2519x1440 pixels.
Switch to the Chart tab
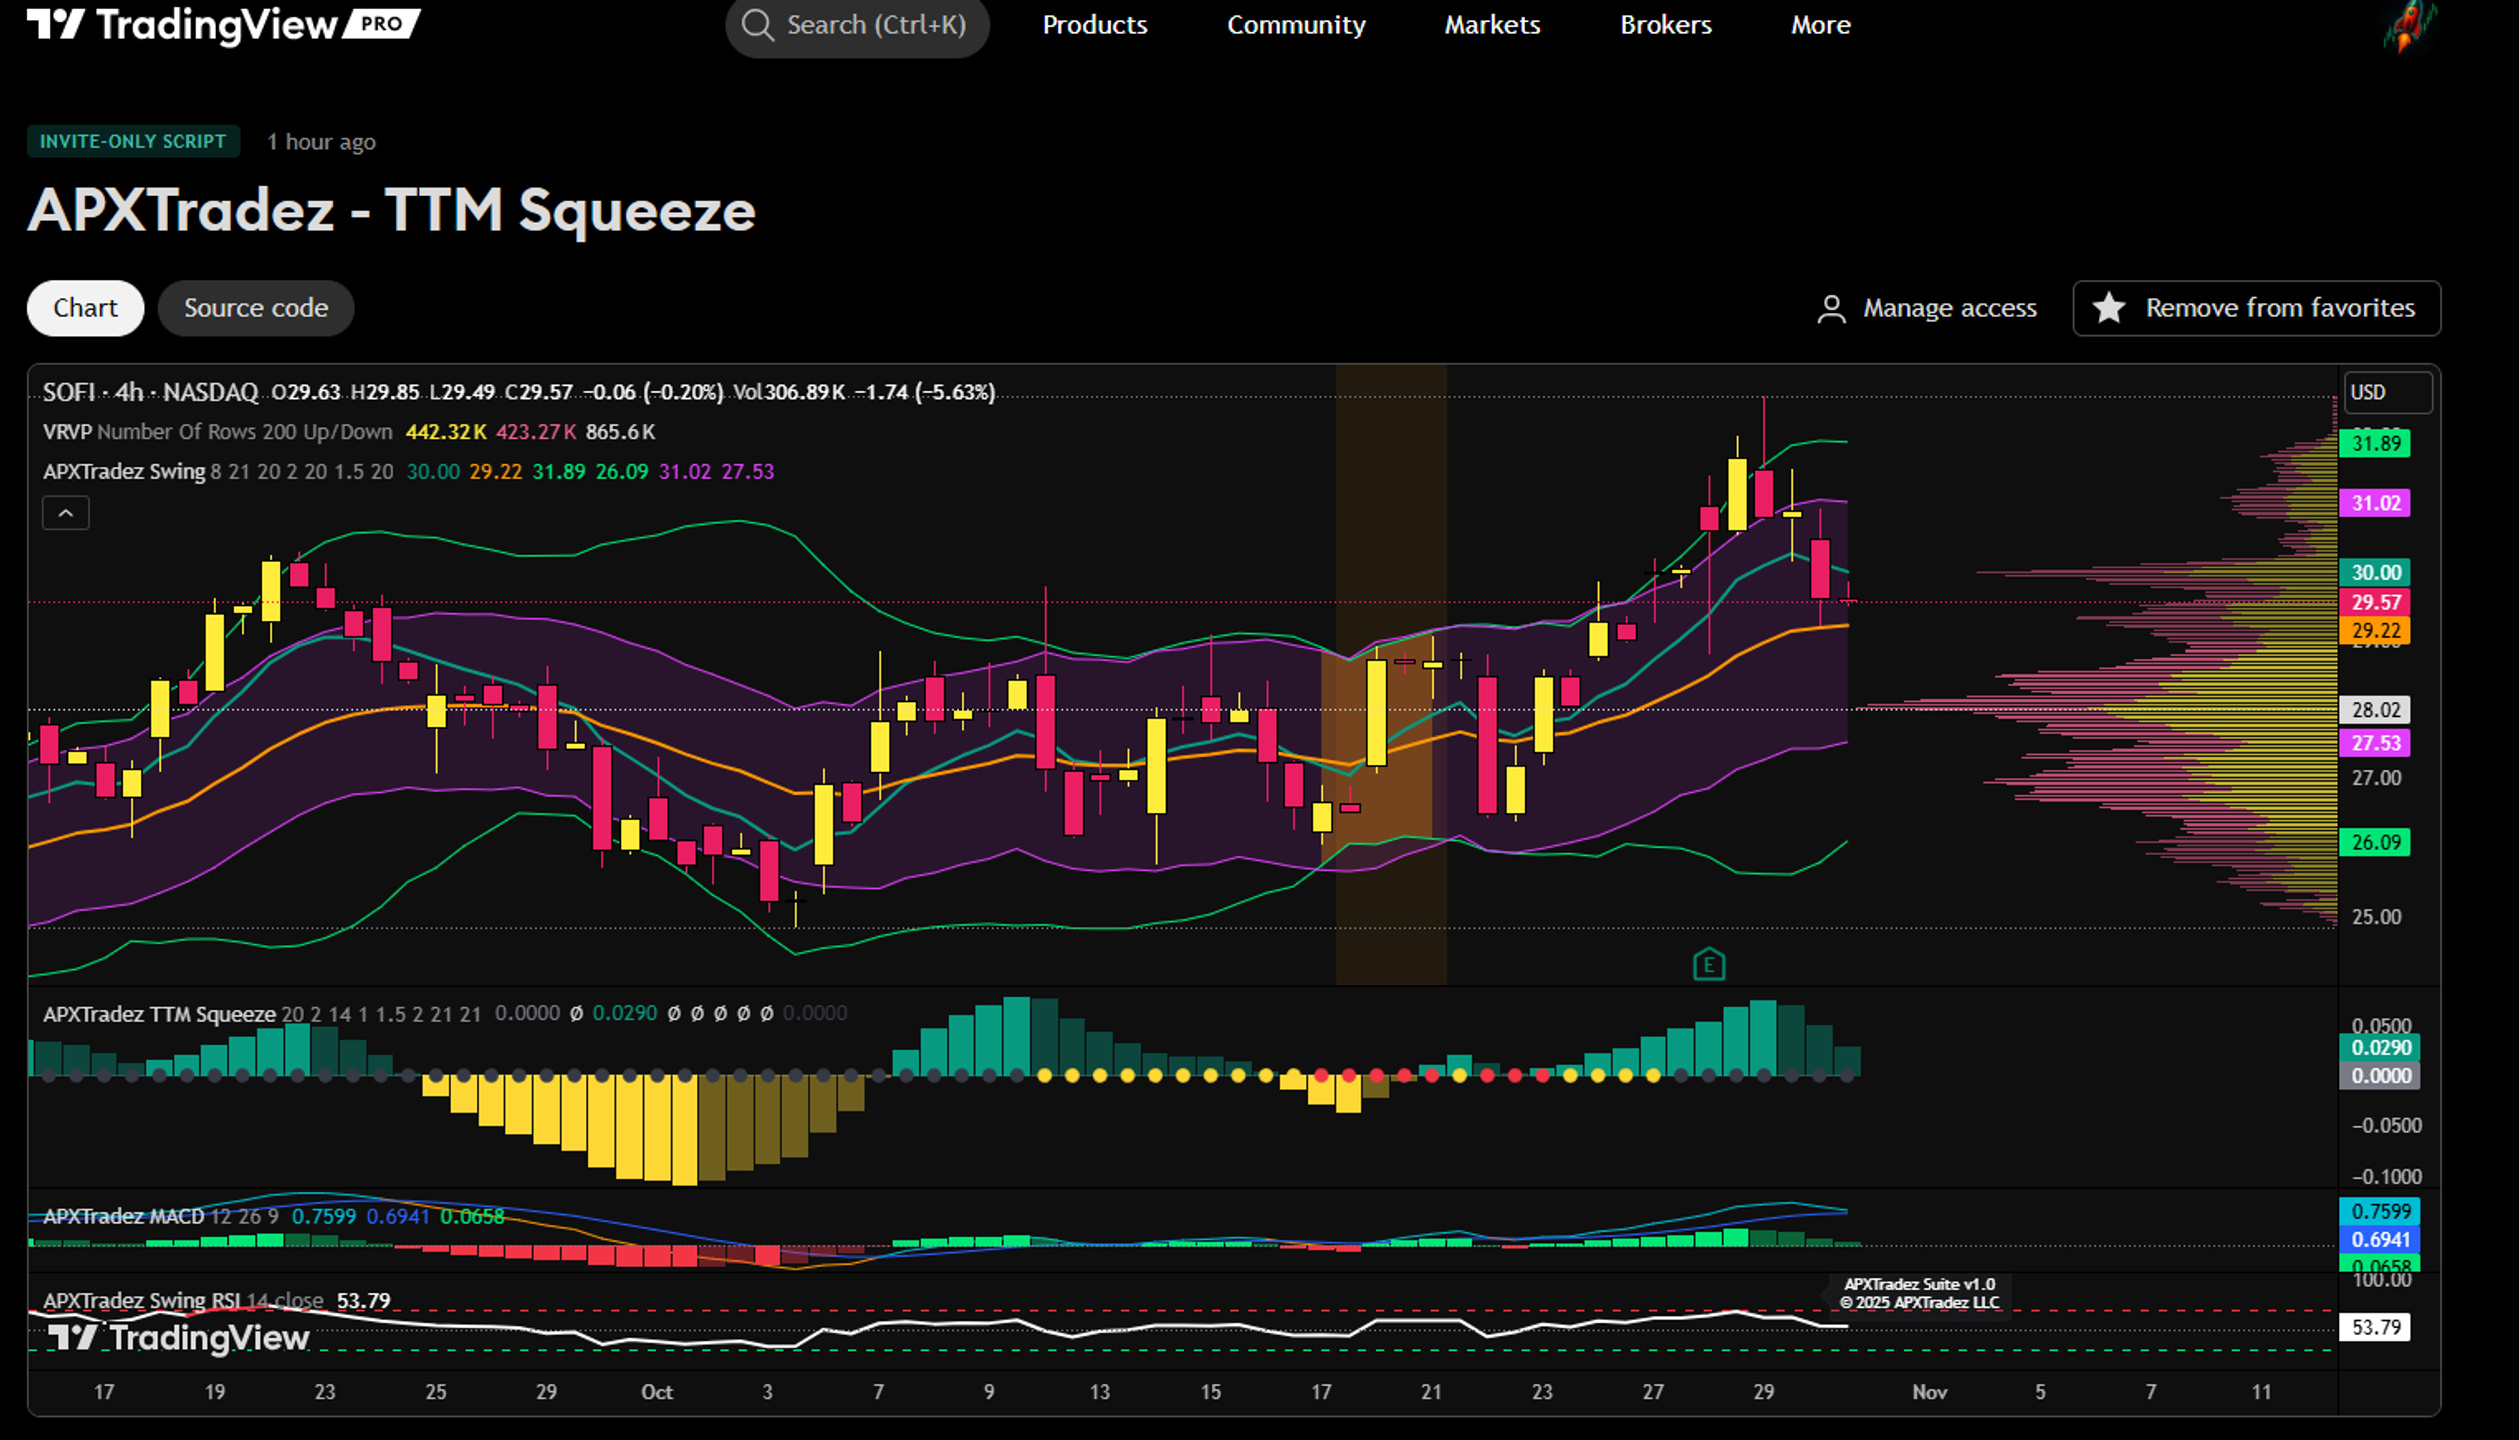click(85, 308)
